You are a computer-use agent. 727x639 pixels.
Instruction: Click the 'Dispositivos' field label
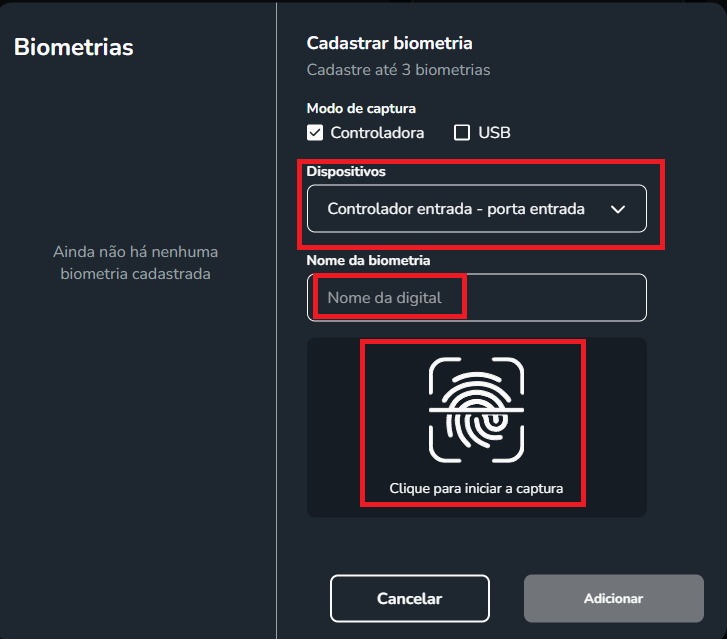(x=346, y=171)
